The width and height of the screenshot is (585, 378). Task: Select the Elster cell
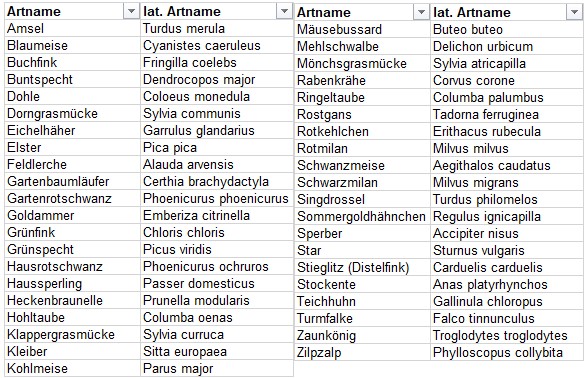tap(72, 147)
